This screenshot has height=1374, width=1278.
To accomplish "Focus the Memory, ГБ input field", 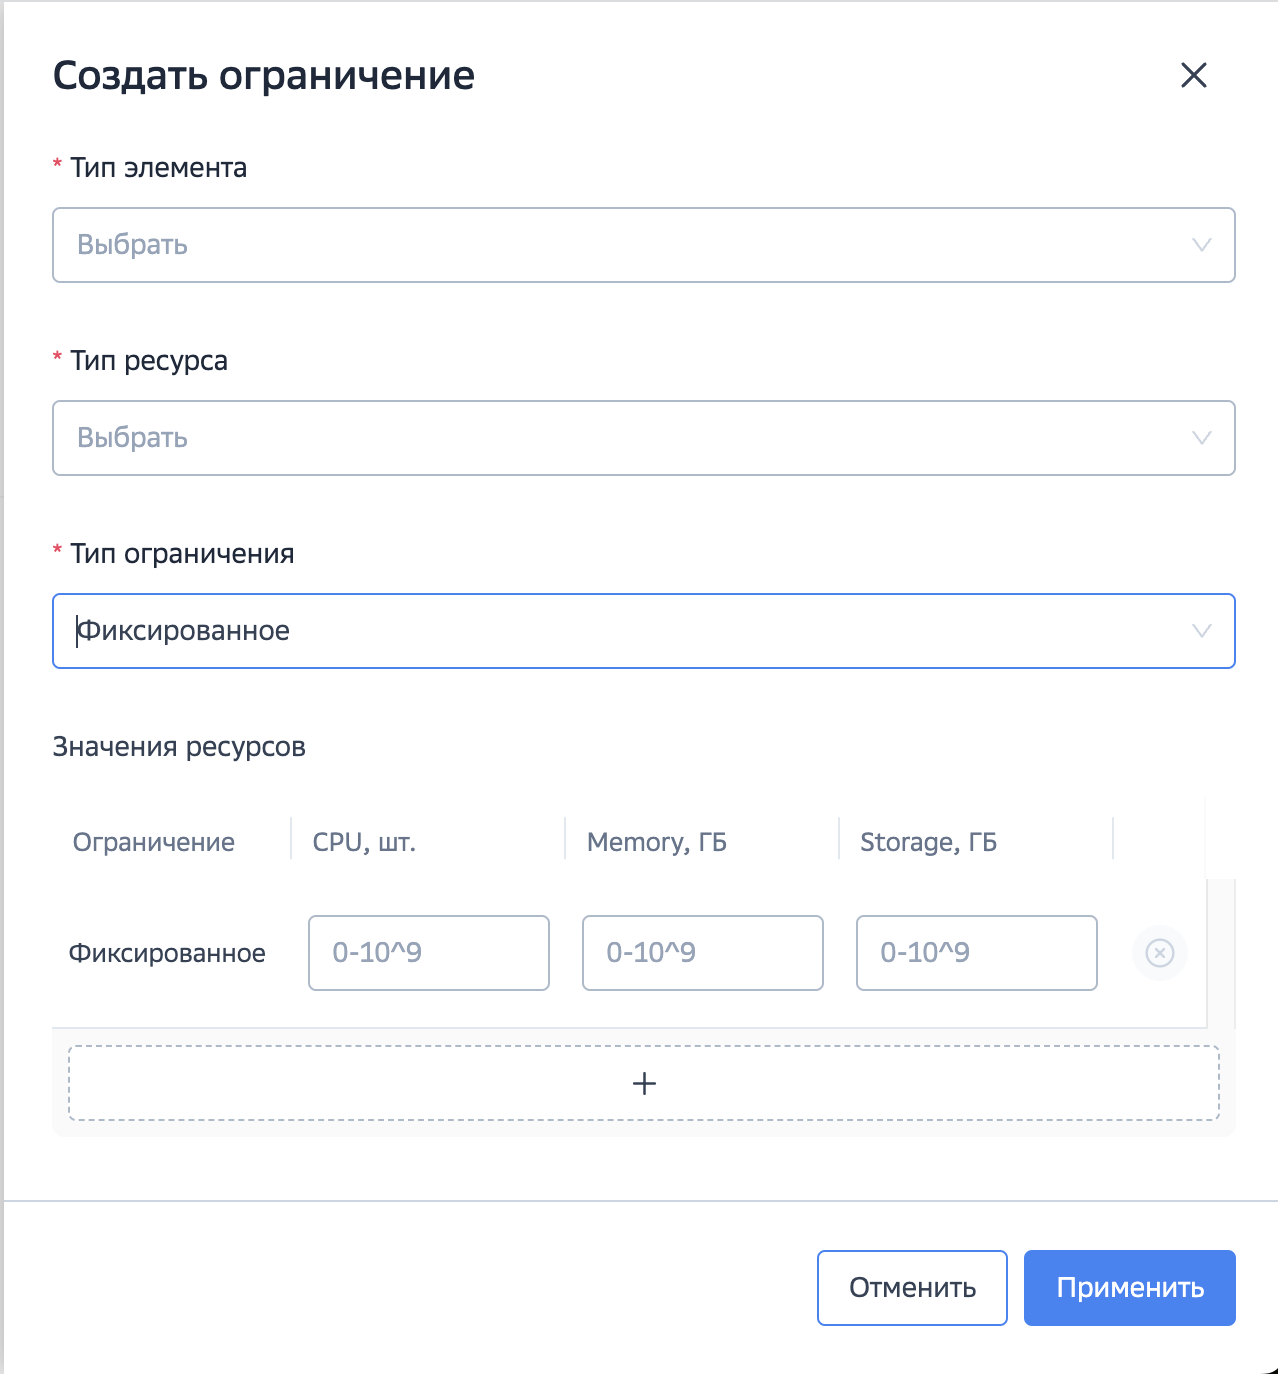I will [702, 953].
